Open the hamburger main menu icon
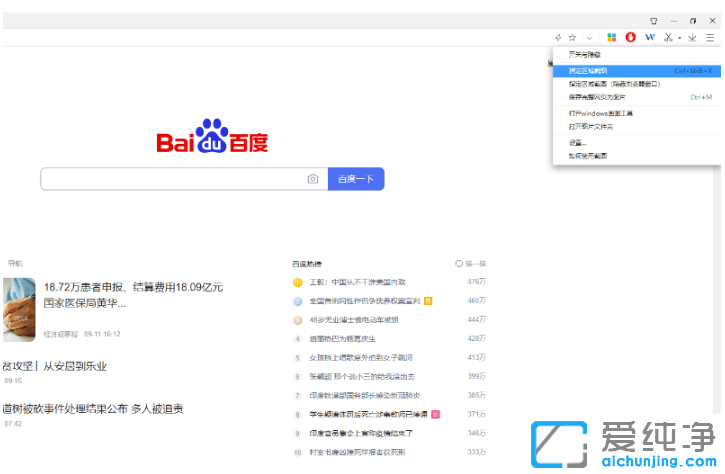 (x=710, y=37)
